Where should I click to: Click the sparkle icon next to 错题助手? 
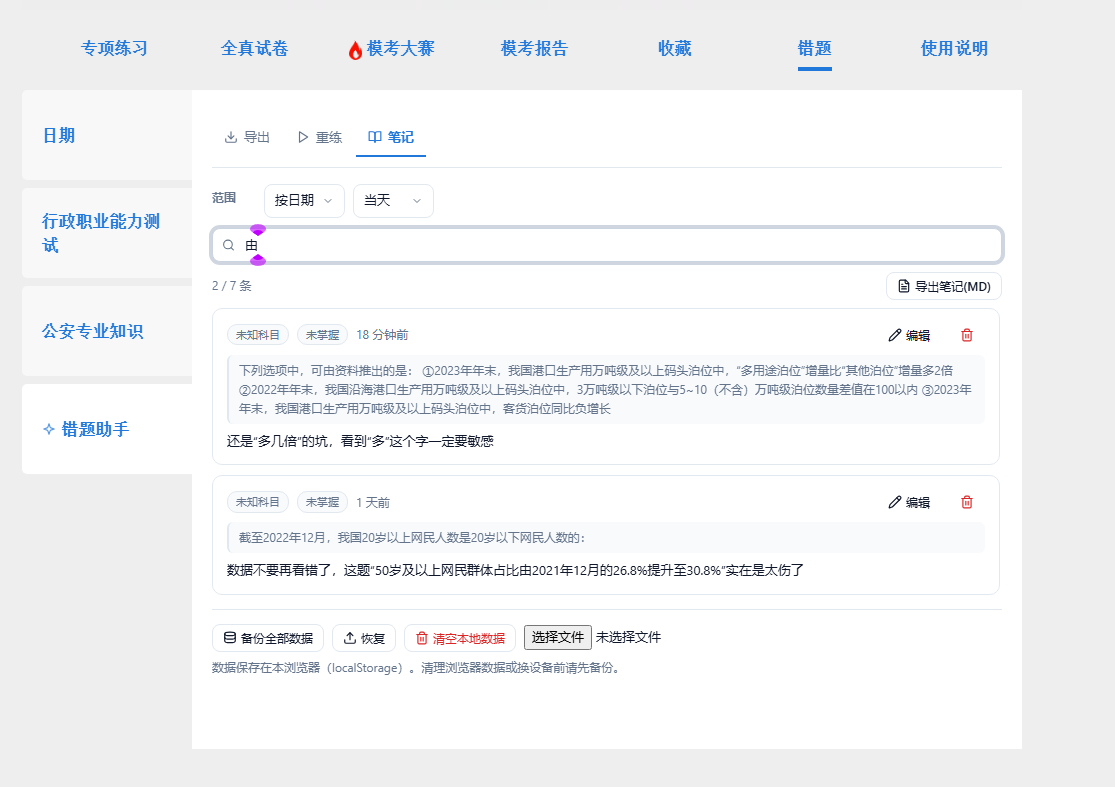[x=48, y=429]
